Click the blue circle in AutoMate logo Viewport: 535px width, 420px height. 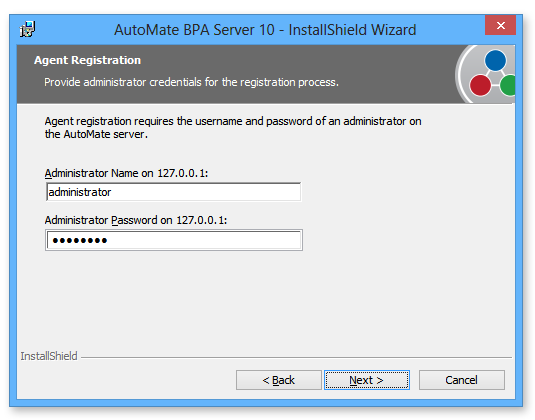(495, 60)
